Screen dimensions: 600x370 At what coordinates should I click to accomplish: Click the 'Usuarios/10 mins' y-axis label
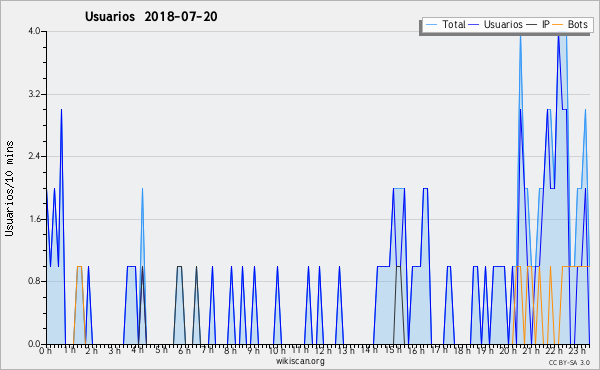(x=10, y=188)
